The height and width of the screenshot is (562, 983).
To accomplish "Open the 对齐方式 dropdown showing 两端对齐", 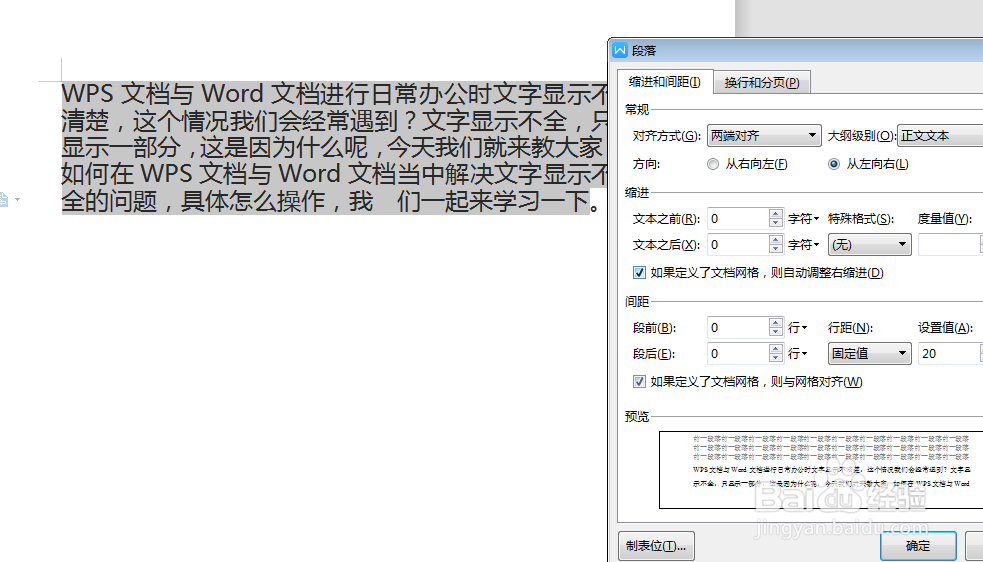I will coord(764,135).
